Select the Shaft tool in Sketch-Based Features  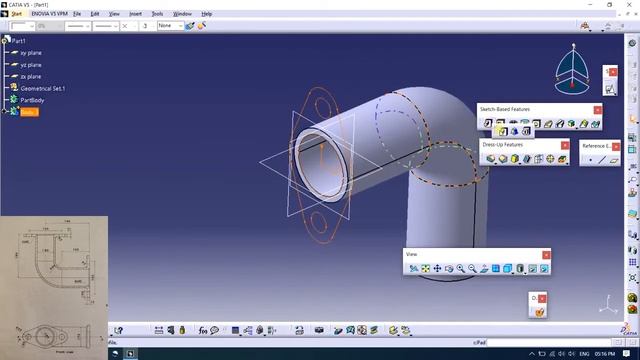[x=513, y=122]
